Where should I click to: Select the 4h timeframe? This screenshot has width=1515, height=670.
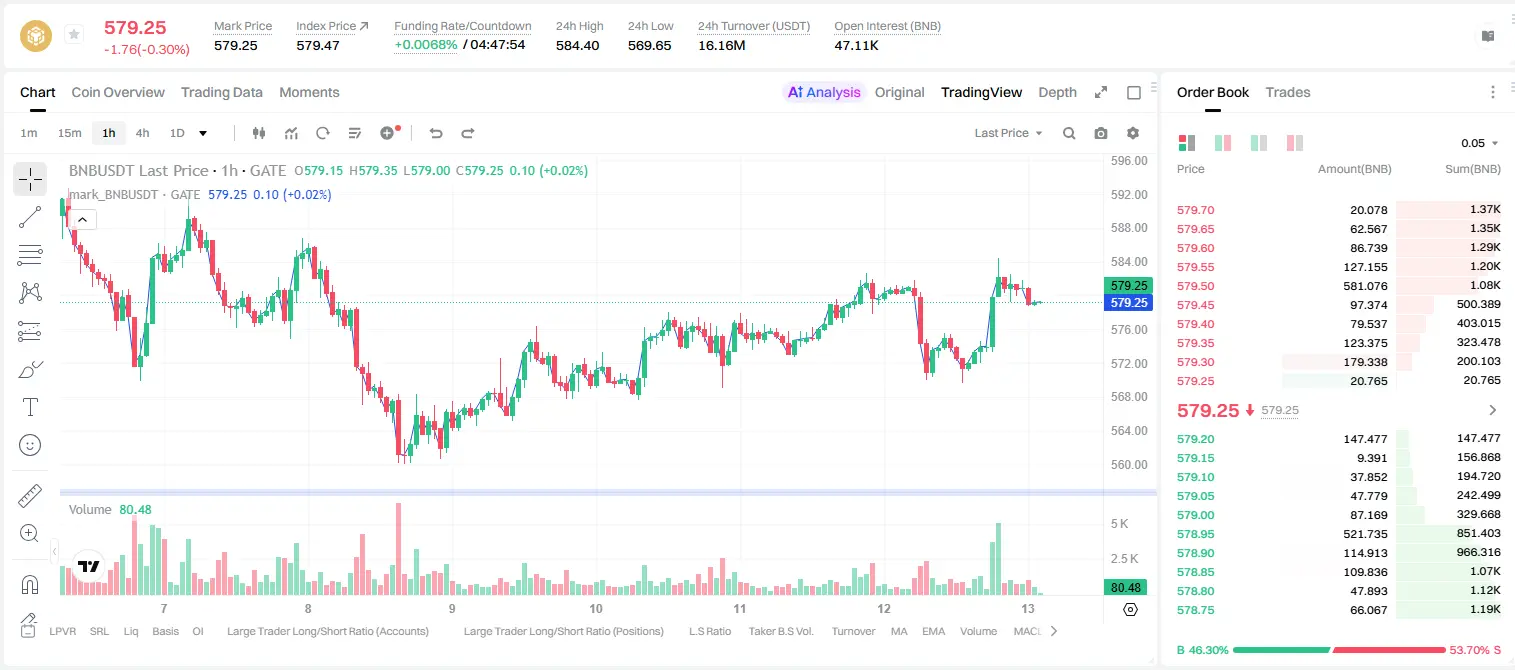(142, 133)
